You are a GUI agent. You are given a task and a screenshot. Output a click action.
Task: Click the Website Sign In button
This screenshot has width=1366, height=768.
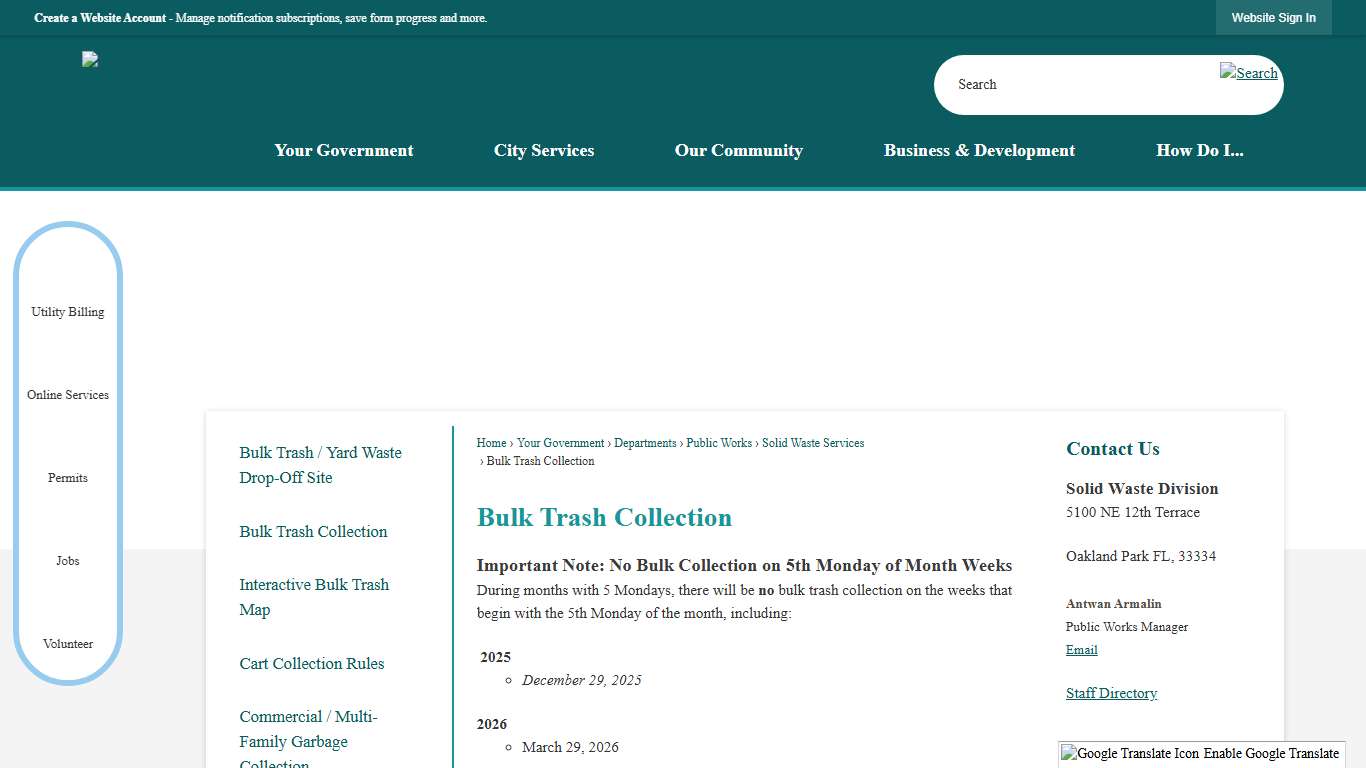[1273, 17]
